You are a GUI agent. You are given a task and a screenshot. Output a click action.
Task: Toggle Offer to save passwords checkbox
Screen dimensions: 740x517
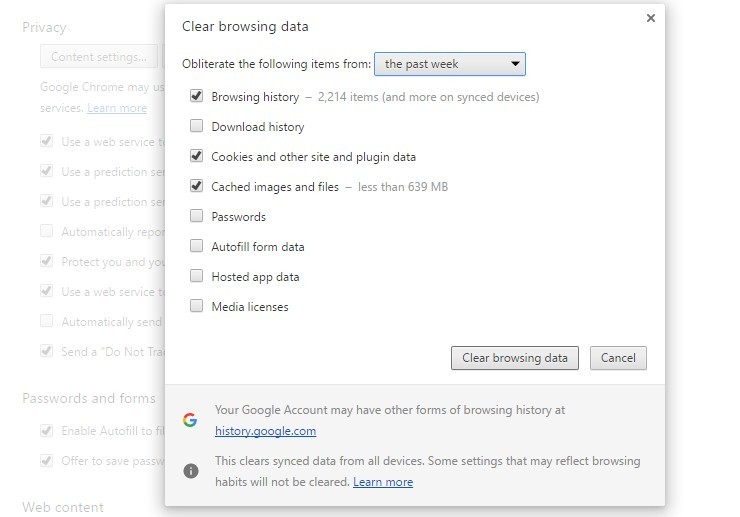[x=46, y=460]
